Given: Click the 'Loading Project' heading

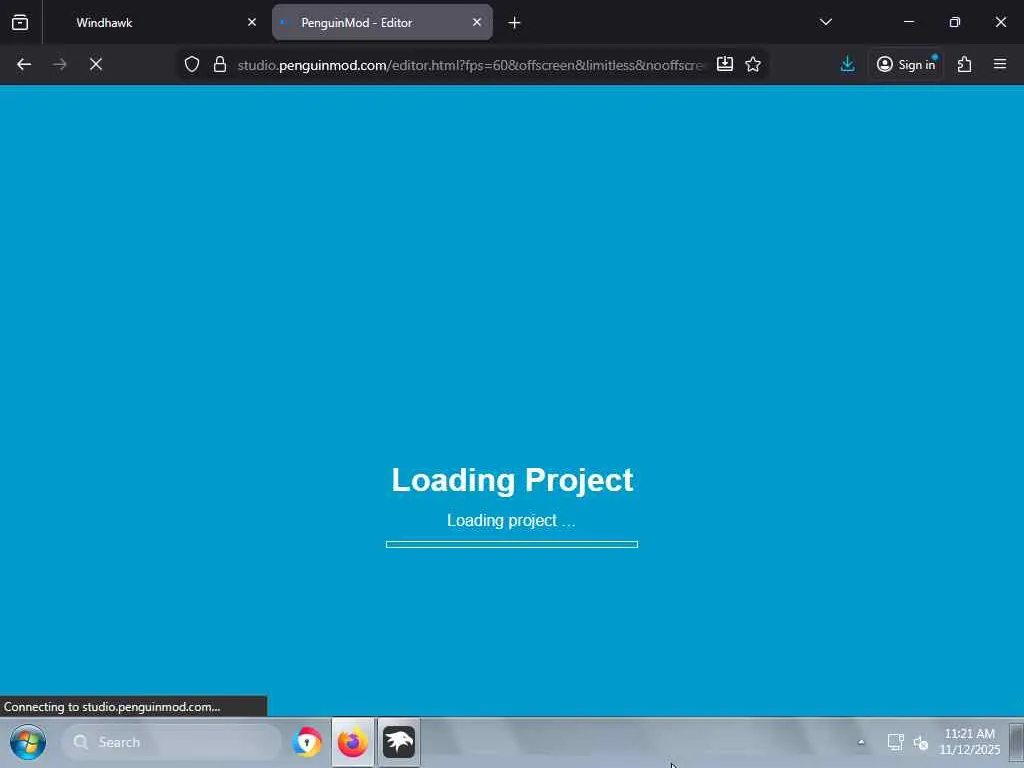Looking at the screenshot, I should 512,480.
